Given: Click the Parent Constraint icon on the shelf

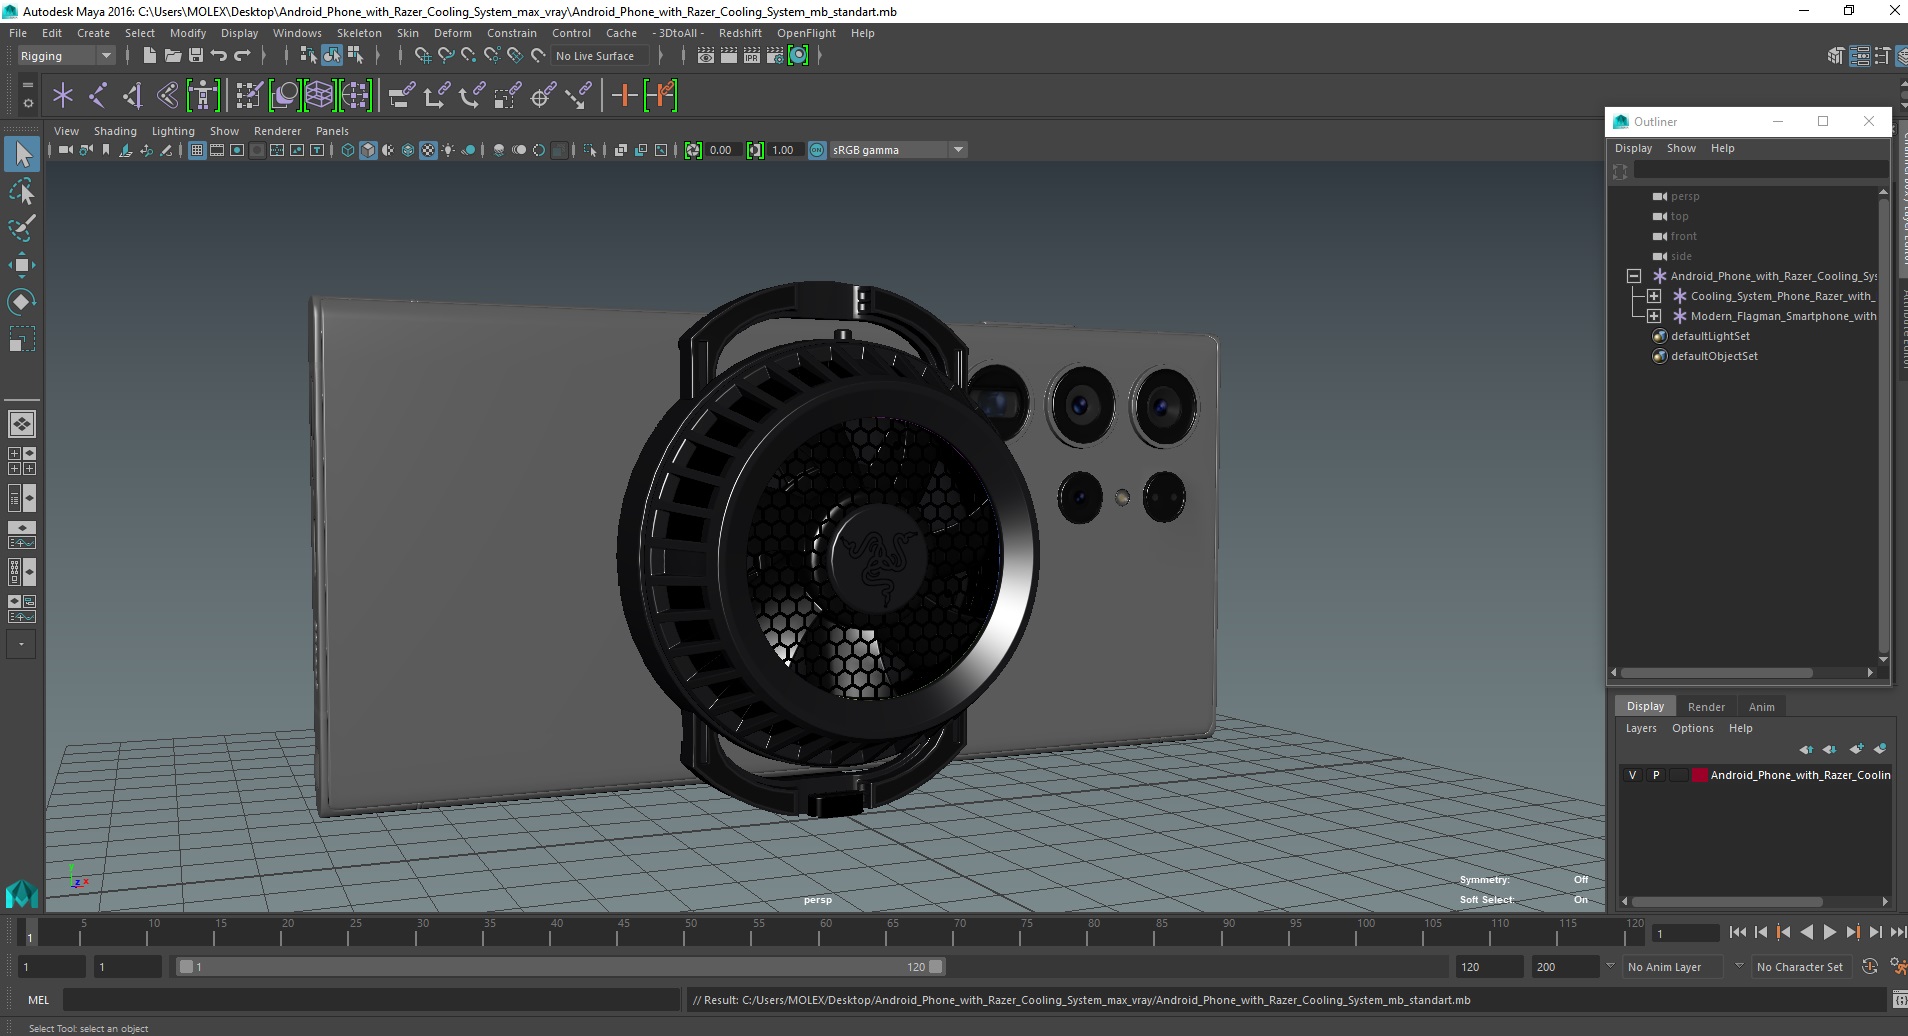Looking at the screenshot, I should click(x=401, y=96).
